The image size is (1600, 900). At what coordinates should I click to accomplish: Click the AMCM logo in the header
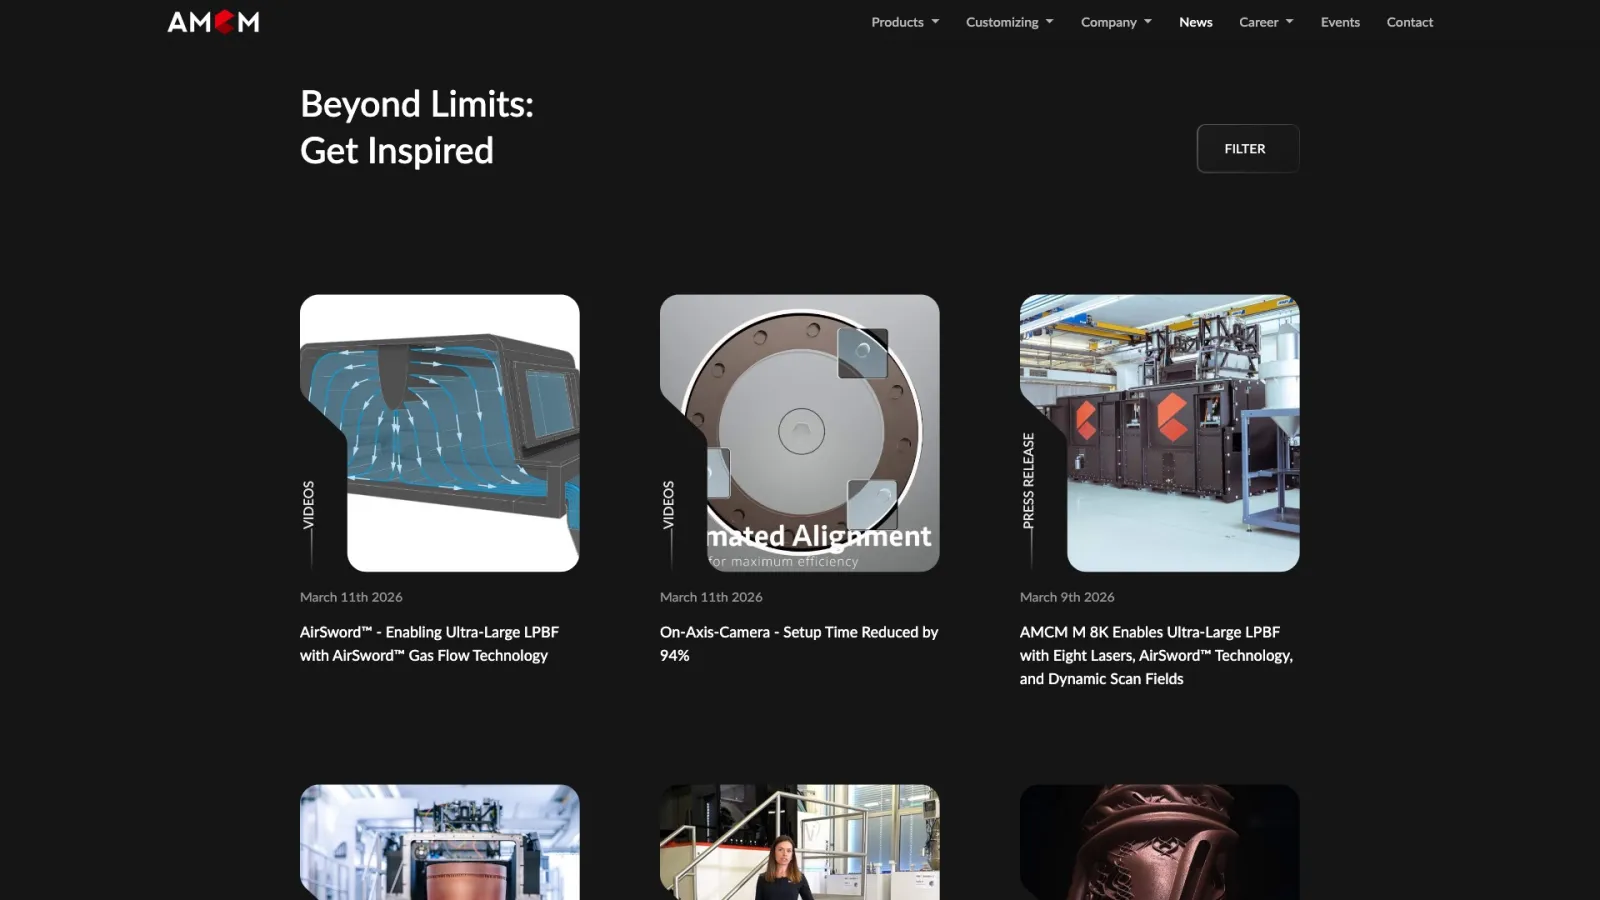pyautogui.click(x=213, y=22)
